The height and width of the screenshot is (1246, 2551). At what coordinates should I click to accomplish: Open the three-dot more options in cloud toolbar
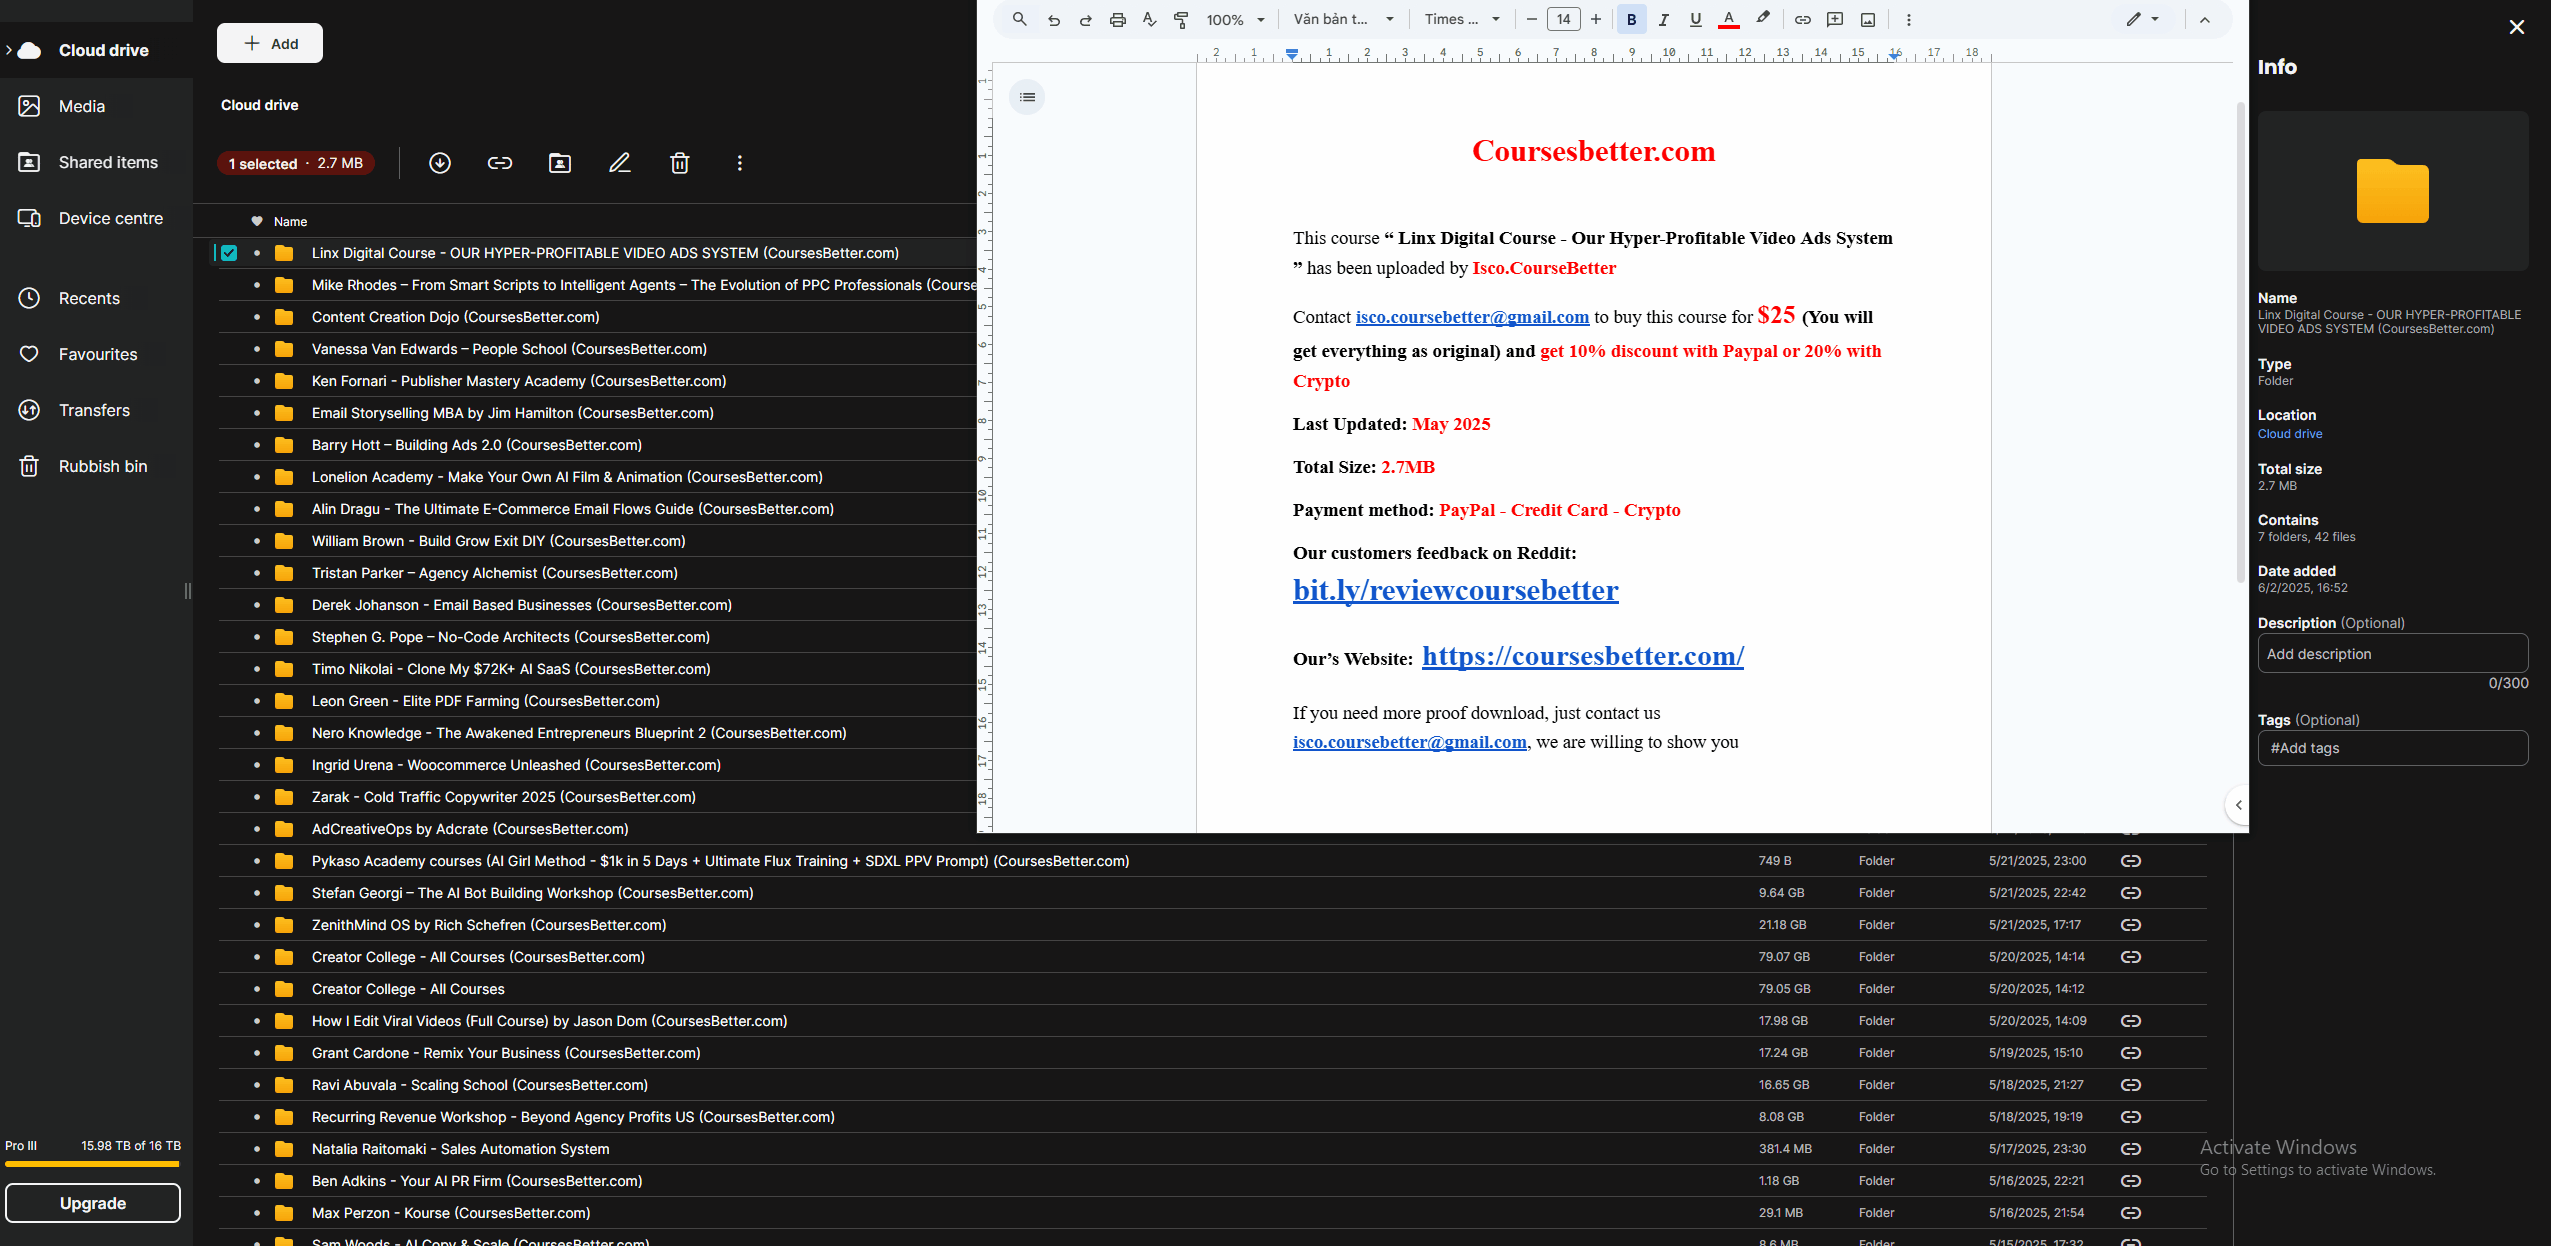740,163
